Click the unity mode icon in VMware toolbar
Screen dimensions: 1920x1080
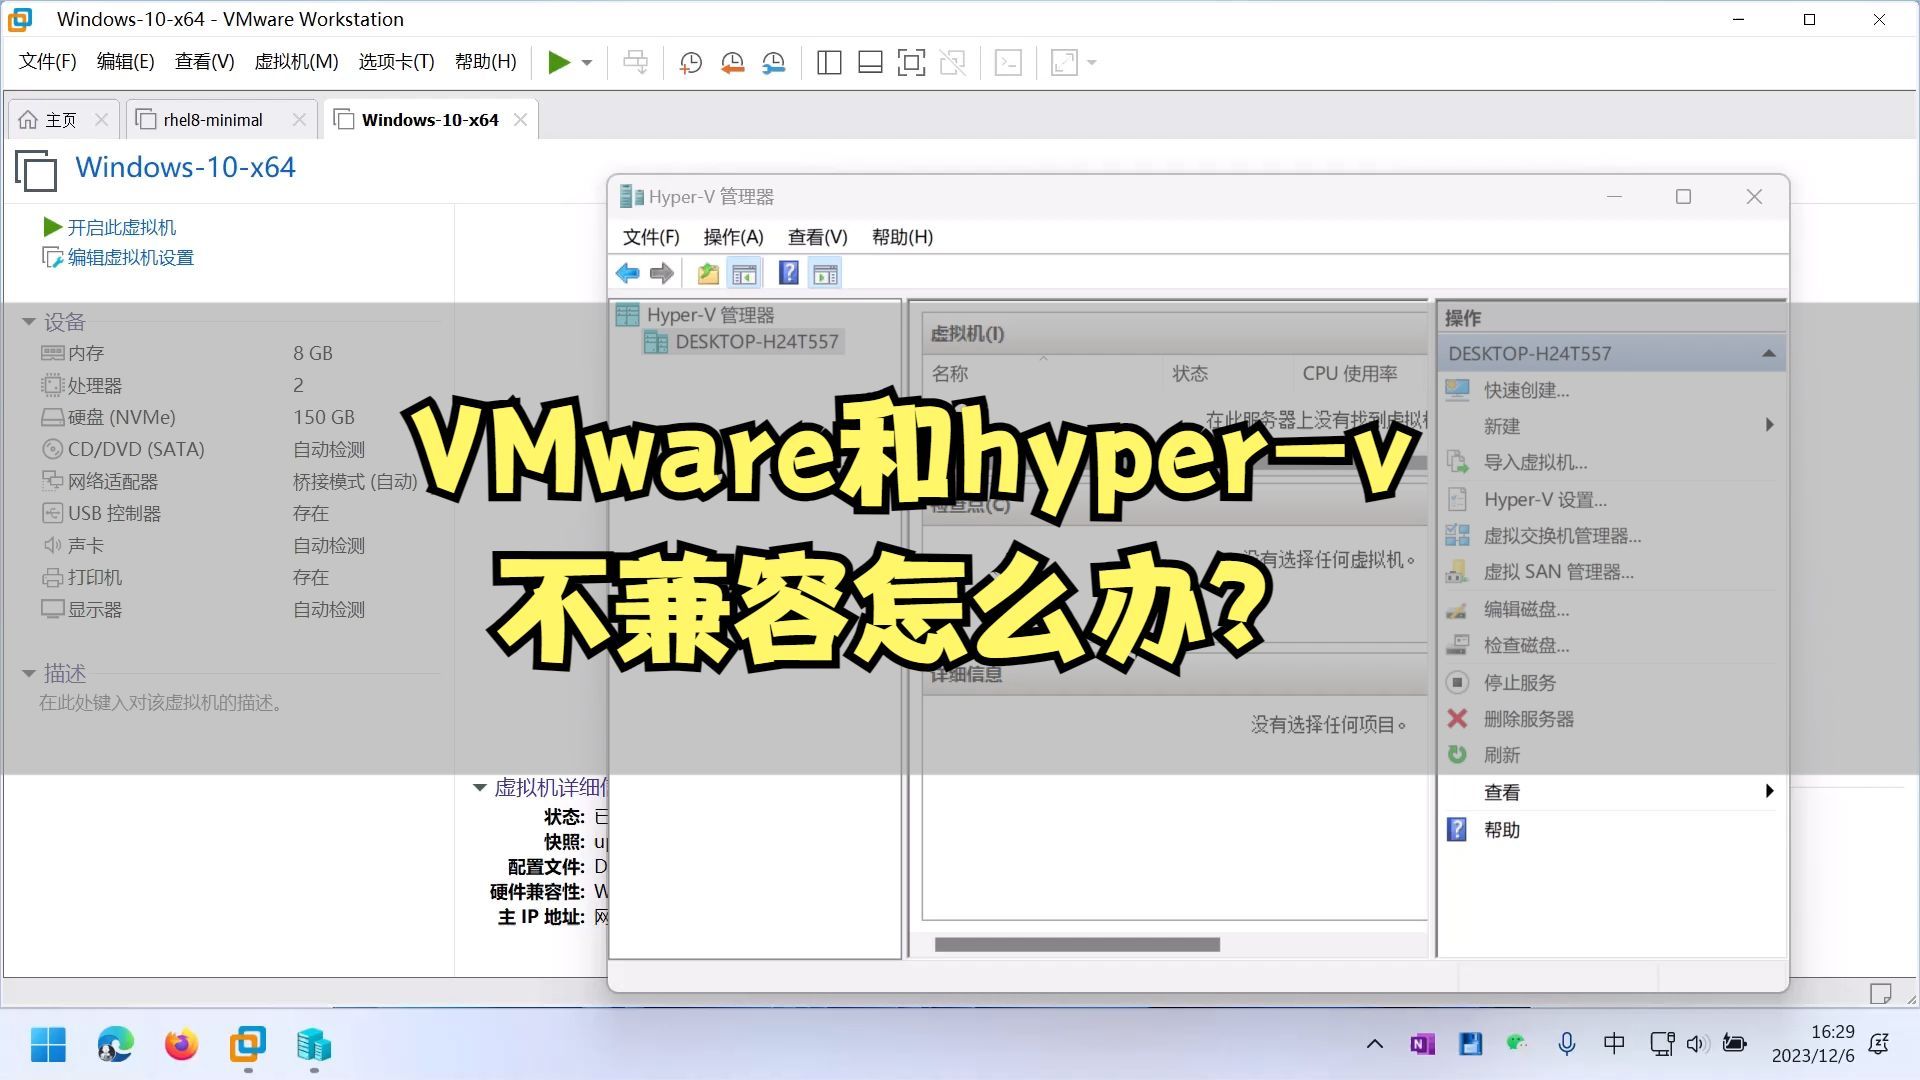point(952,63)
